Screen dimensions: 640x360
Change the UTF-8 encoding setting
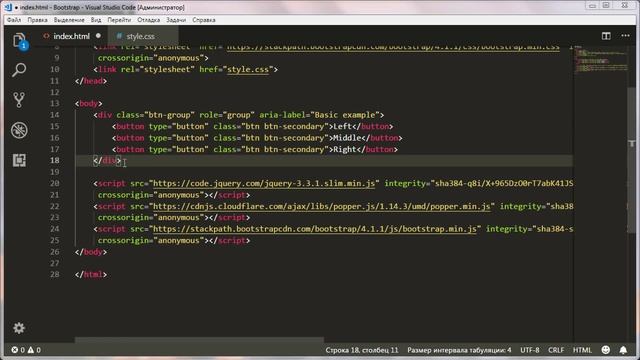tap(529, 350)
